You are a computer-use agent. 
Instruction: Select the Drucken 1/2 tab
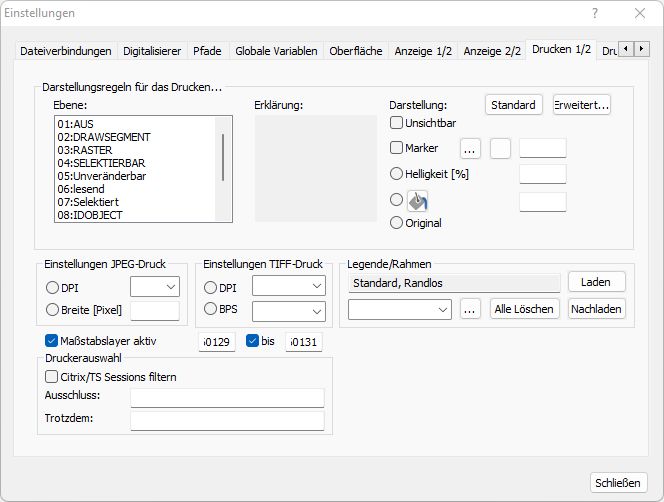tap(561, 50)
